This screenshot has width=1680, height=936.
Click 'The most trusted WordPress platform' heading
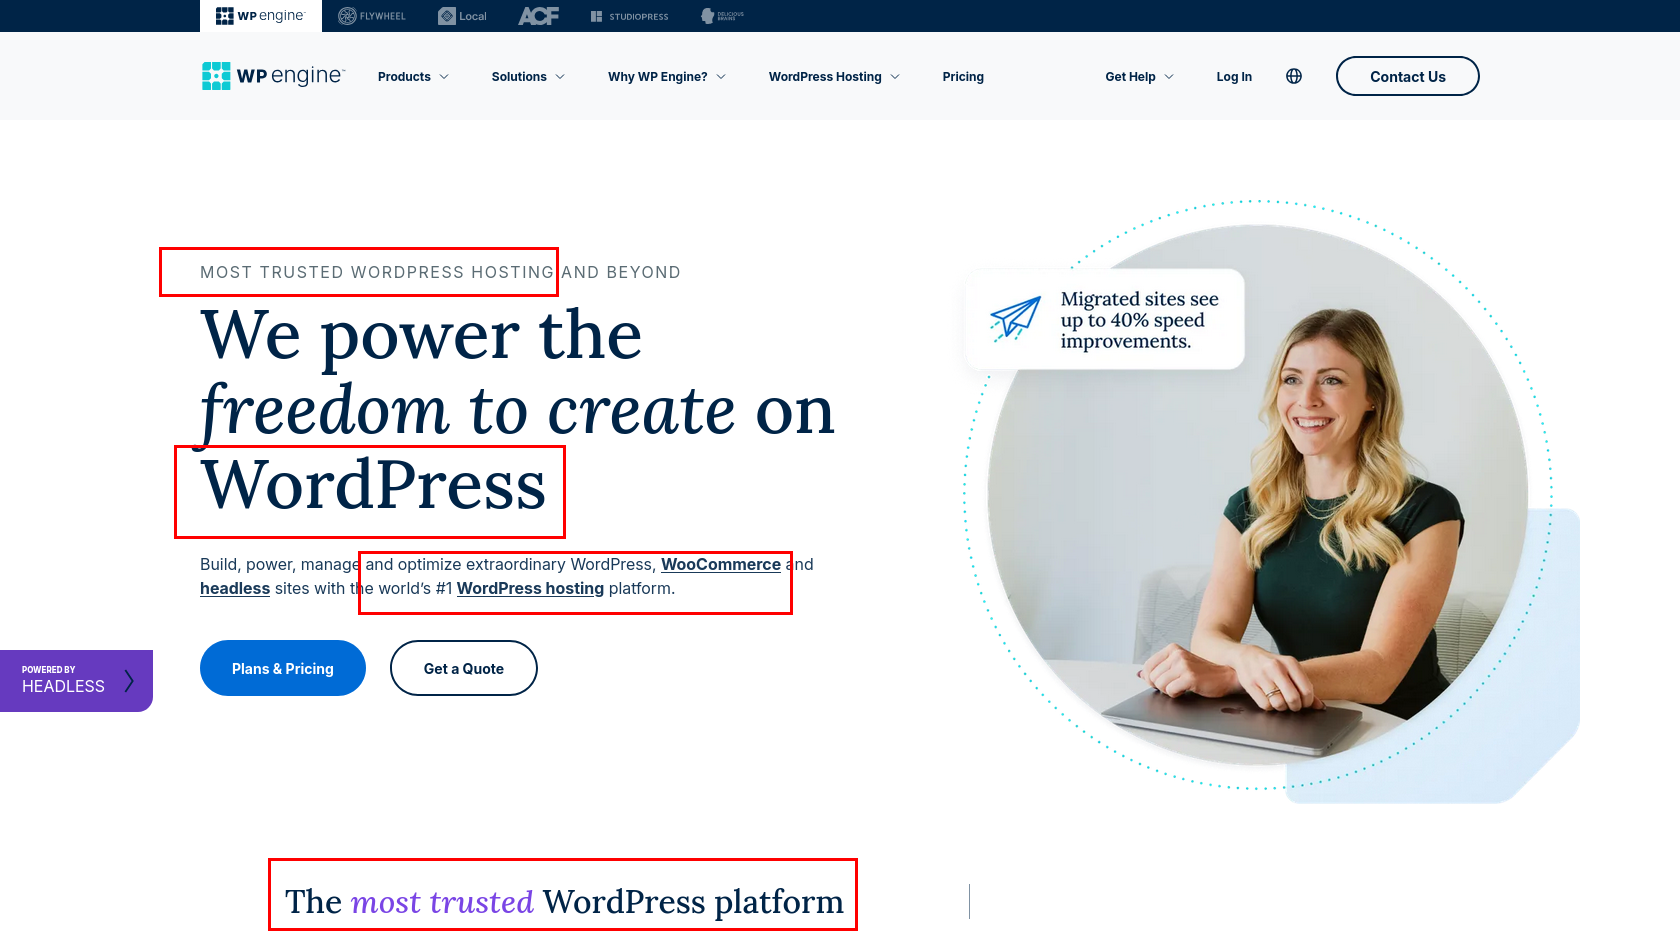tap(564, 901)
